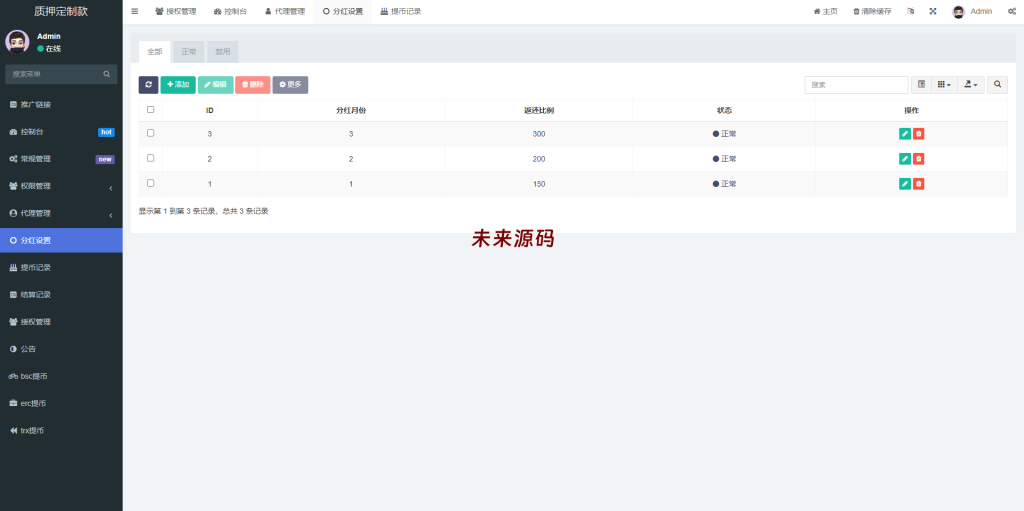Check the checkbox for row ID 3
The height and width of the screenshot is (511, 1024).
tap(151, 133)
